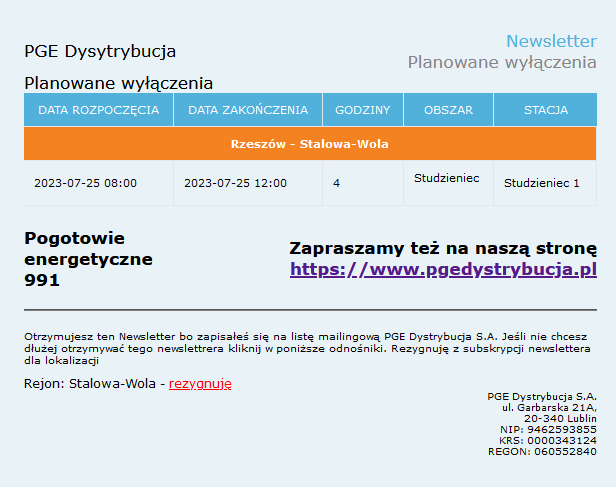Click the REGON: 060552840 line

pos(542,452)
